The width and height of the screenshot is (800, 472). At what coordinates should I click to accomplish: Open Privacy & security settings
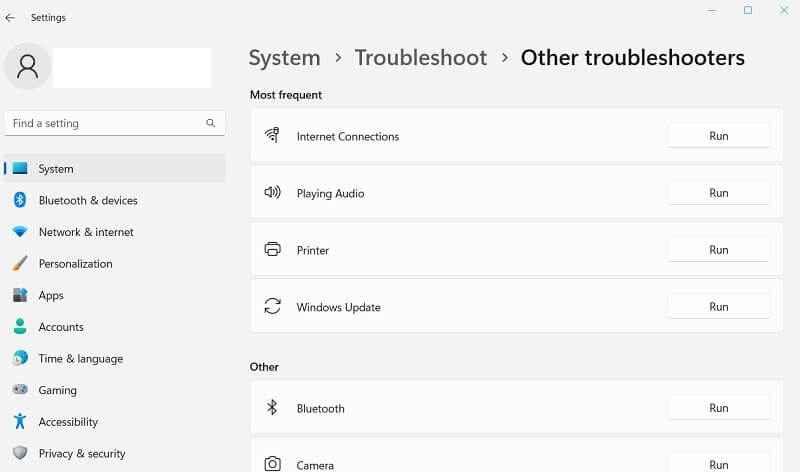(115, 453)
